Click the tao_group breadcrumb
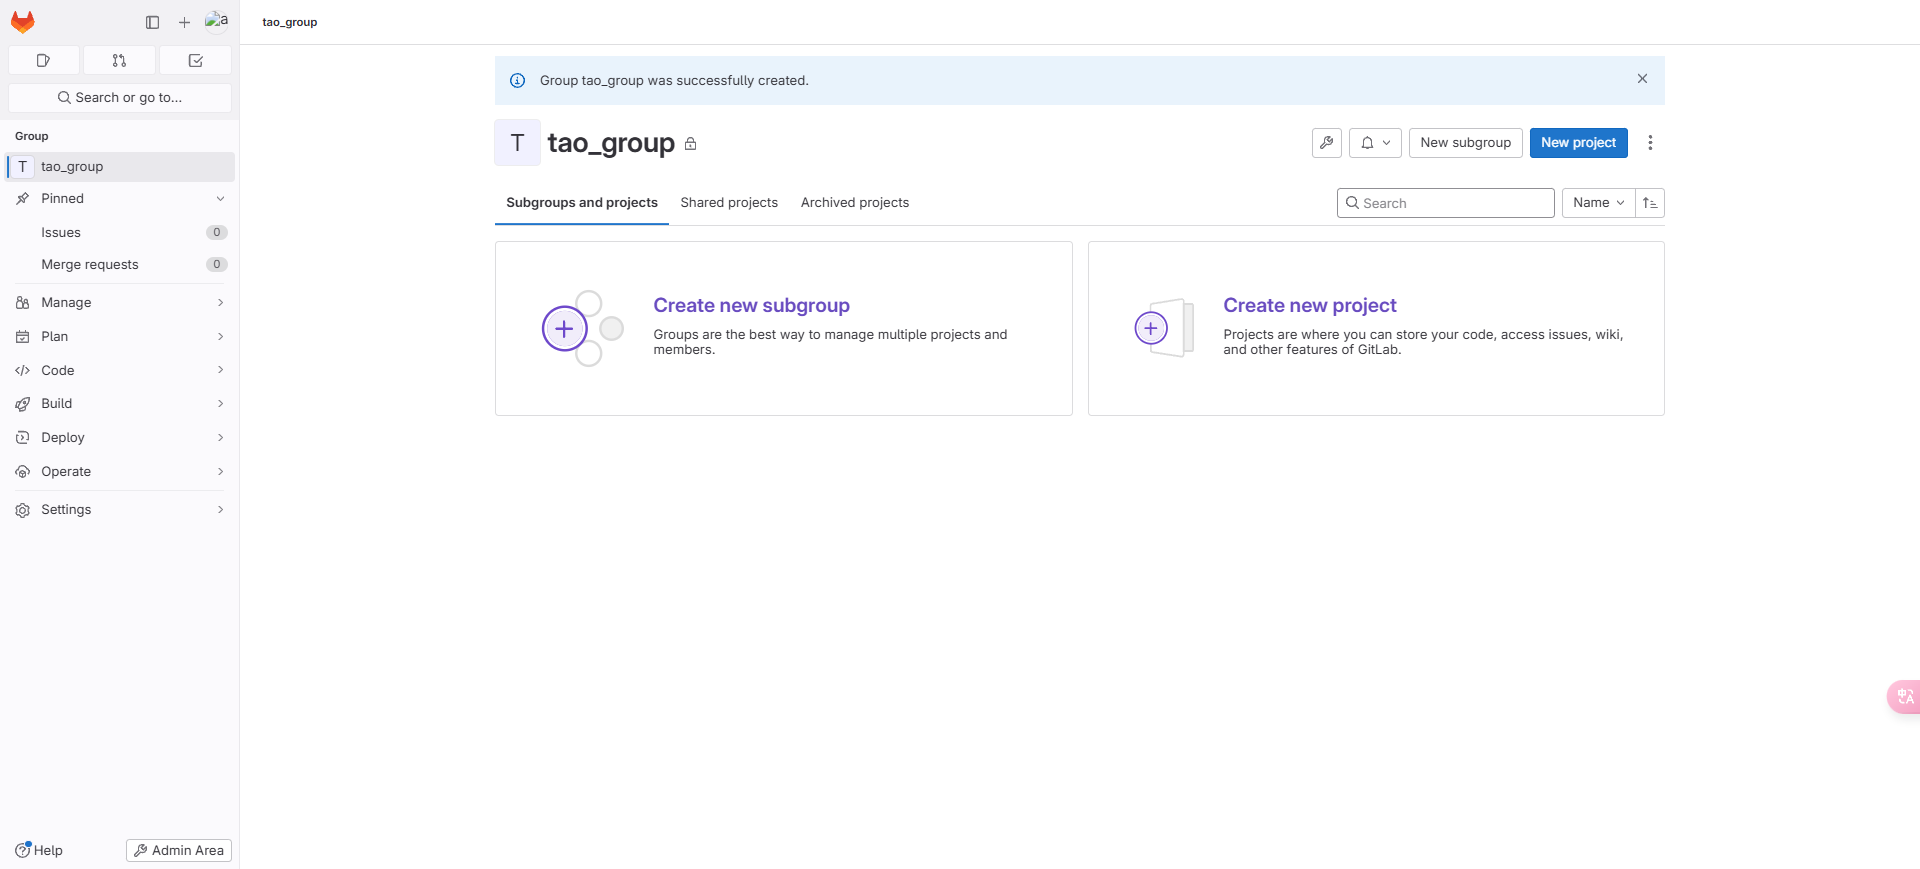Screen dimensions: 1920x869 (x=290, y=22)
